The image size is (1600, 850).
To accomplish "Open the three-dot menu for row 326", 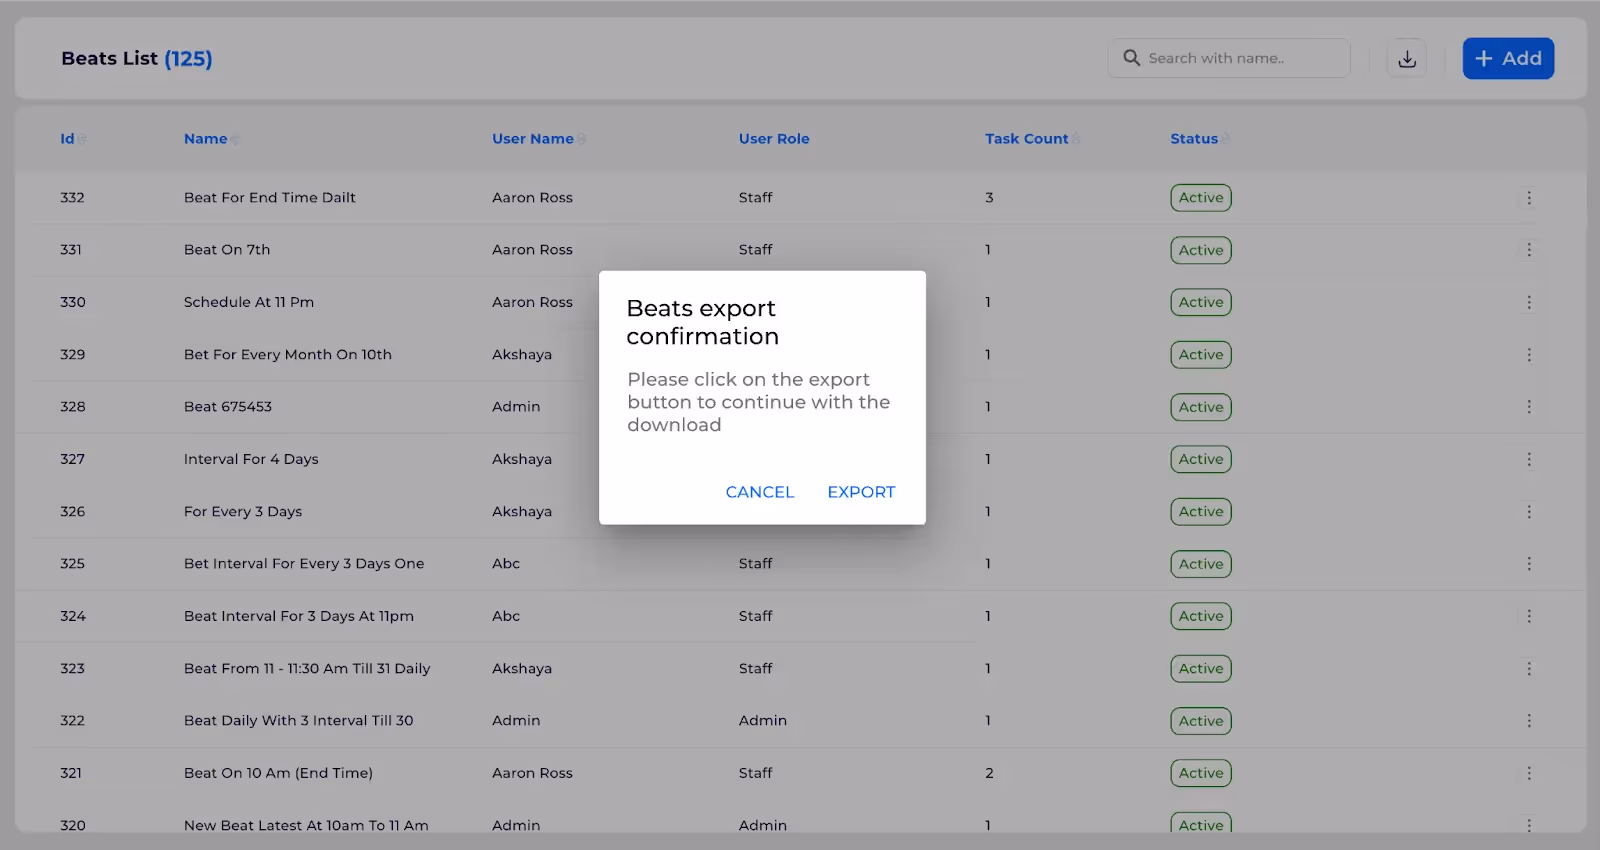I will 1529,512.
